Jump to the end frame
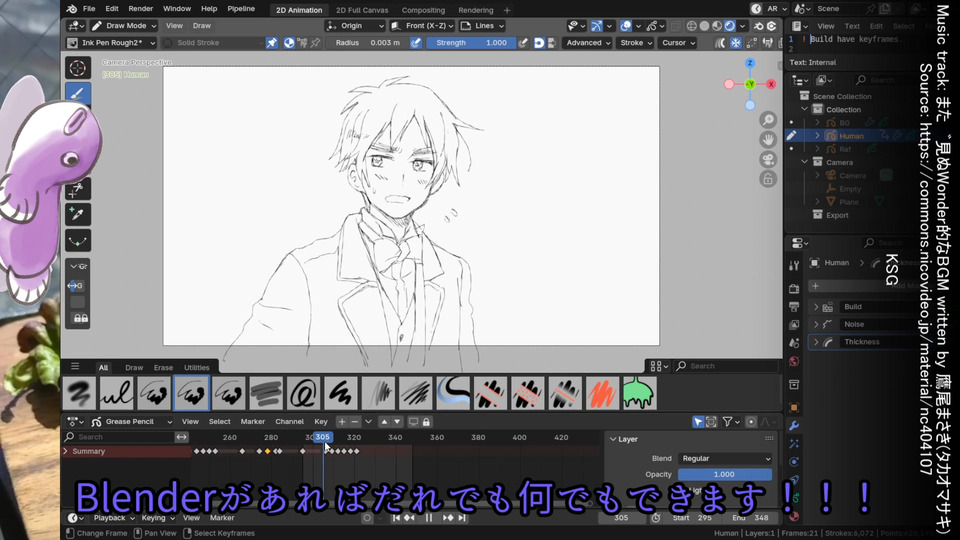The width and height of the screenshot is (960, 540). pos(463,518)
